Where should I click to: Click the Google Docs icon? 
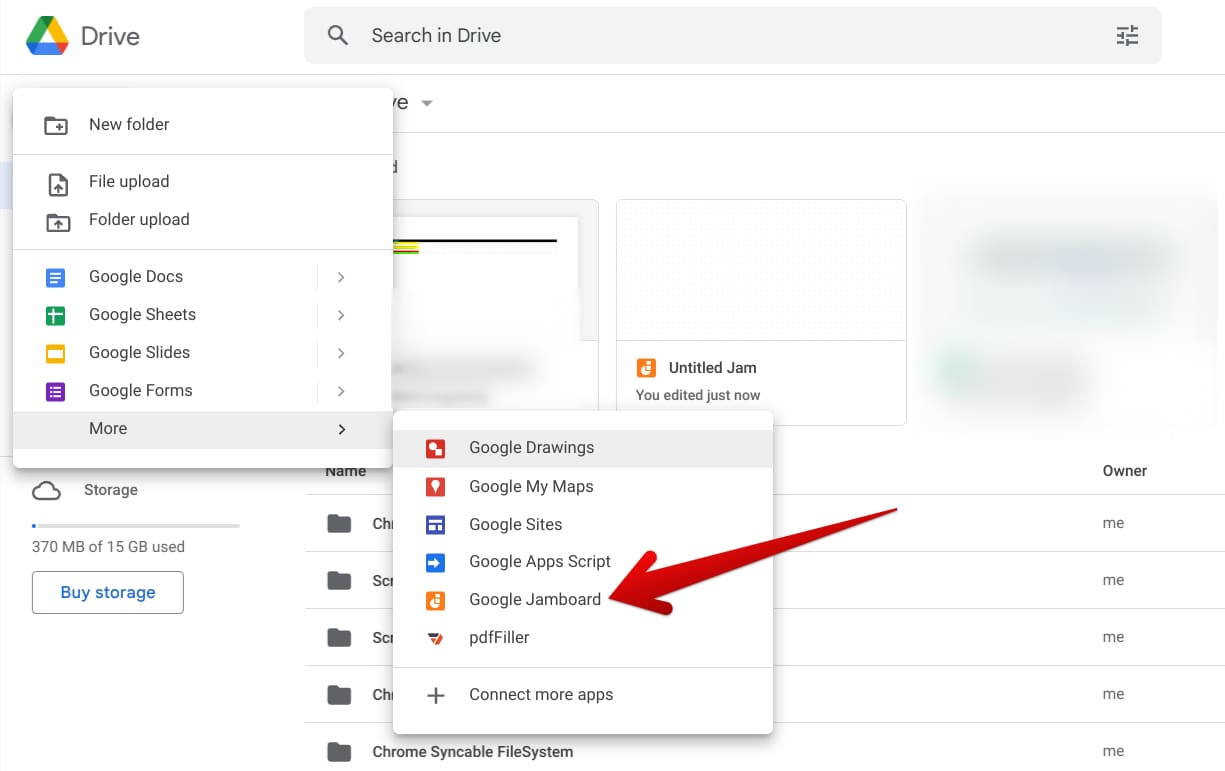point(56,277)
